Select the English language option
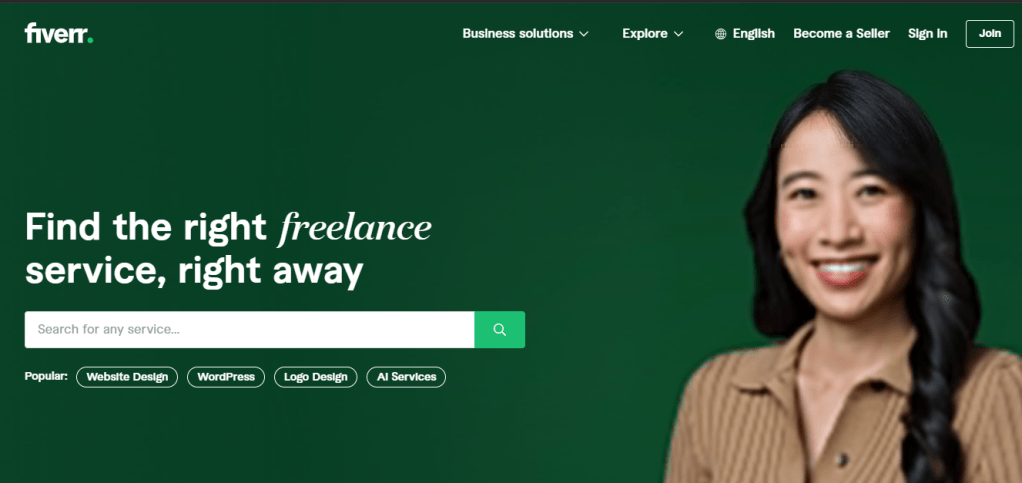The width and height of the screenshot is (1022, 483). pos(753,33)
